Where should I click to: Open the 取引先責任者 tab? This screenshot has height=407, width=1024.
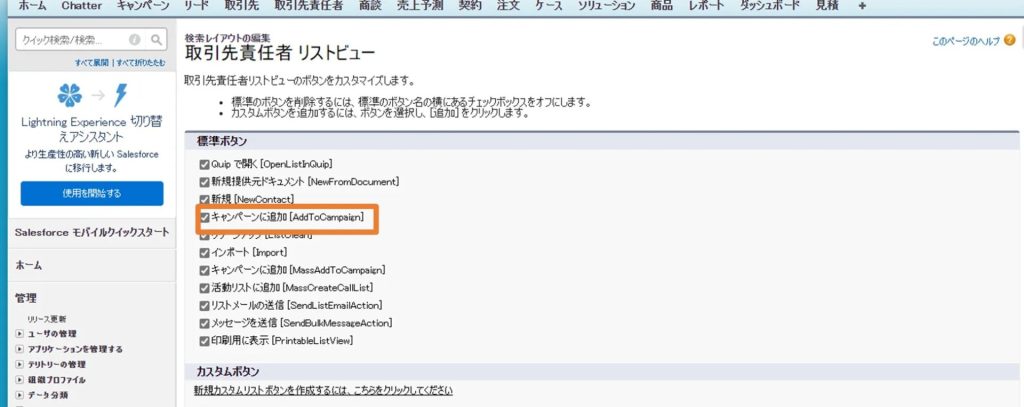[x=308, y=5]
